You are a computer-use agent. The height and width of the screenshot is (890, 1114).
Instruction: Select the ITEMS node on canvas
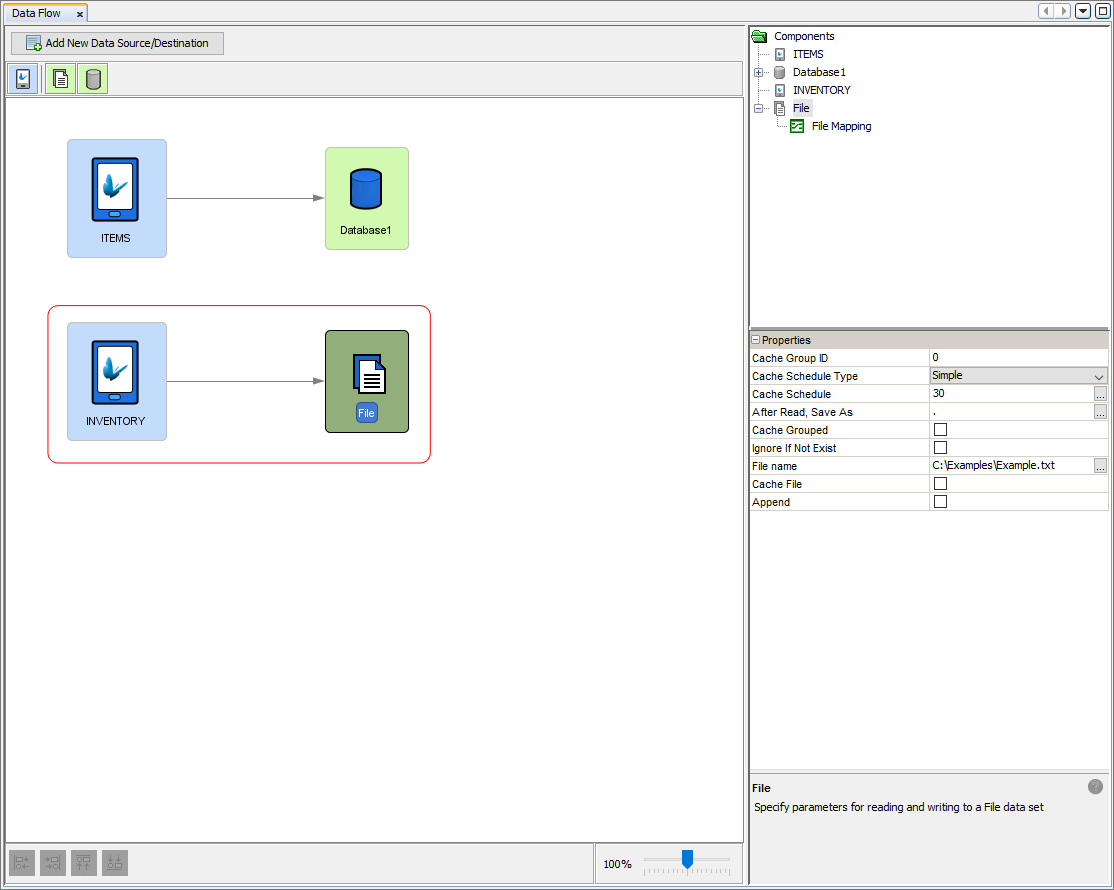coord(116,197)
